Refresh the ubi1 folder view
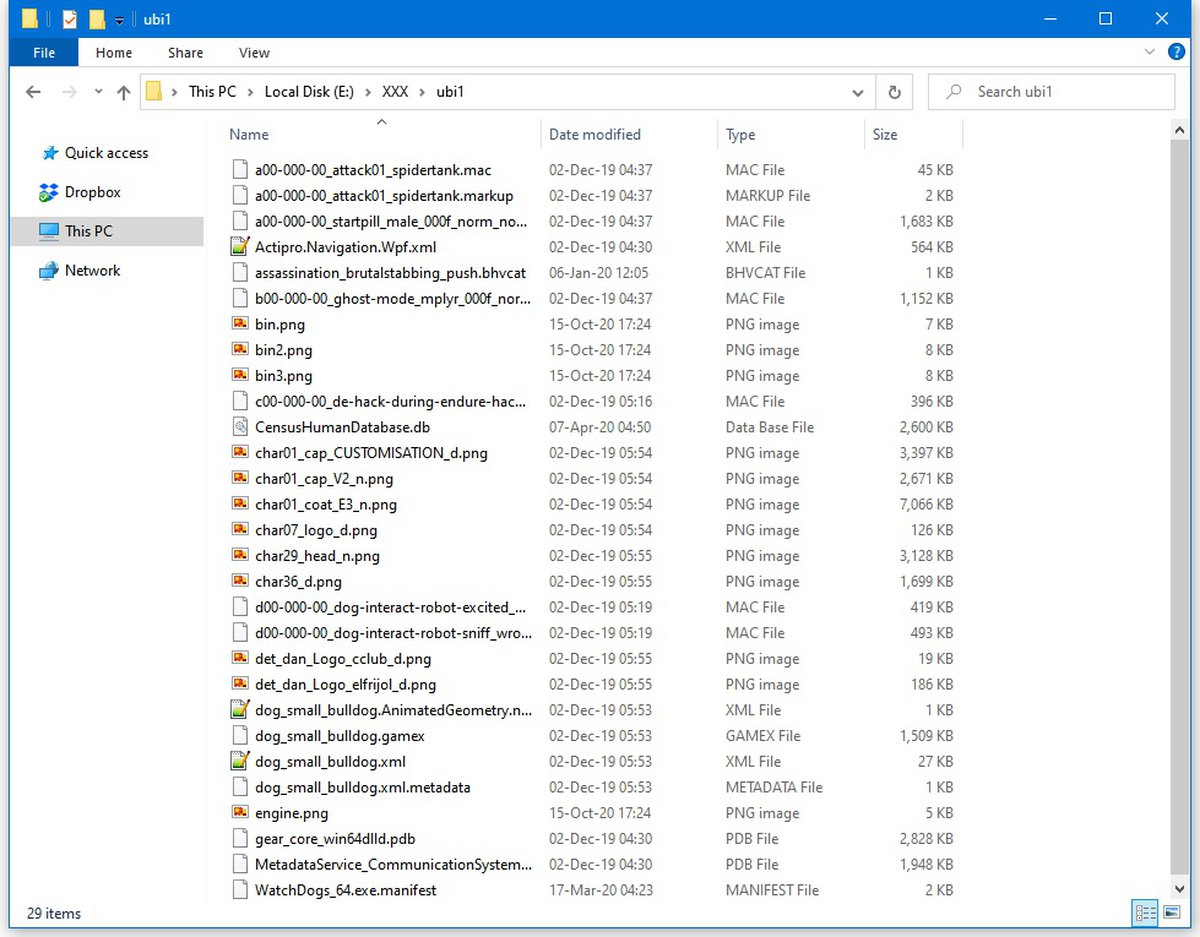The height and width of the screenshot is (937, 1200). click(894, 92)
